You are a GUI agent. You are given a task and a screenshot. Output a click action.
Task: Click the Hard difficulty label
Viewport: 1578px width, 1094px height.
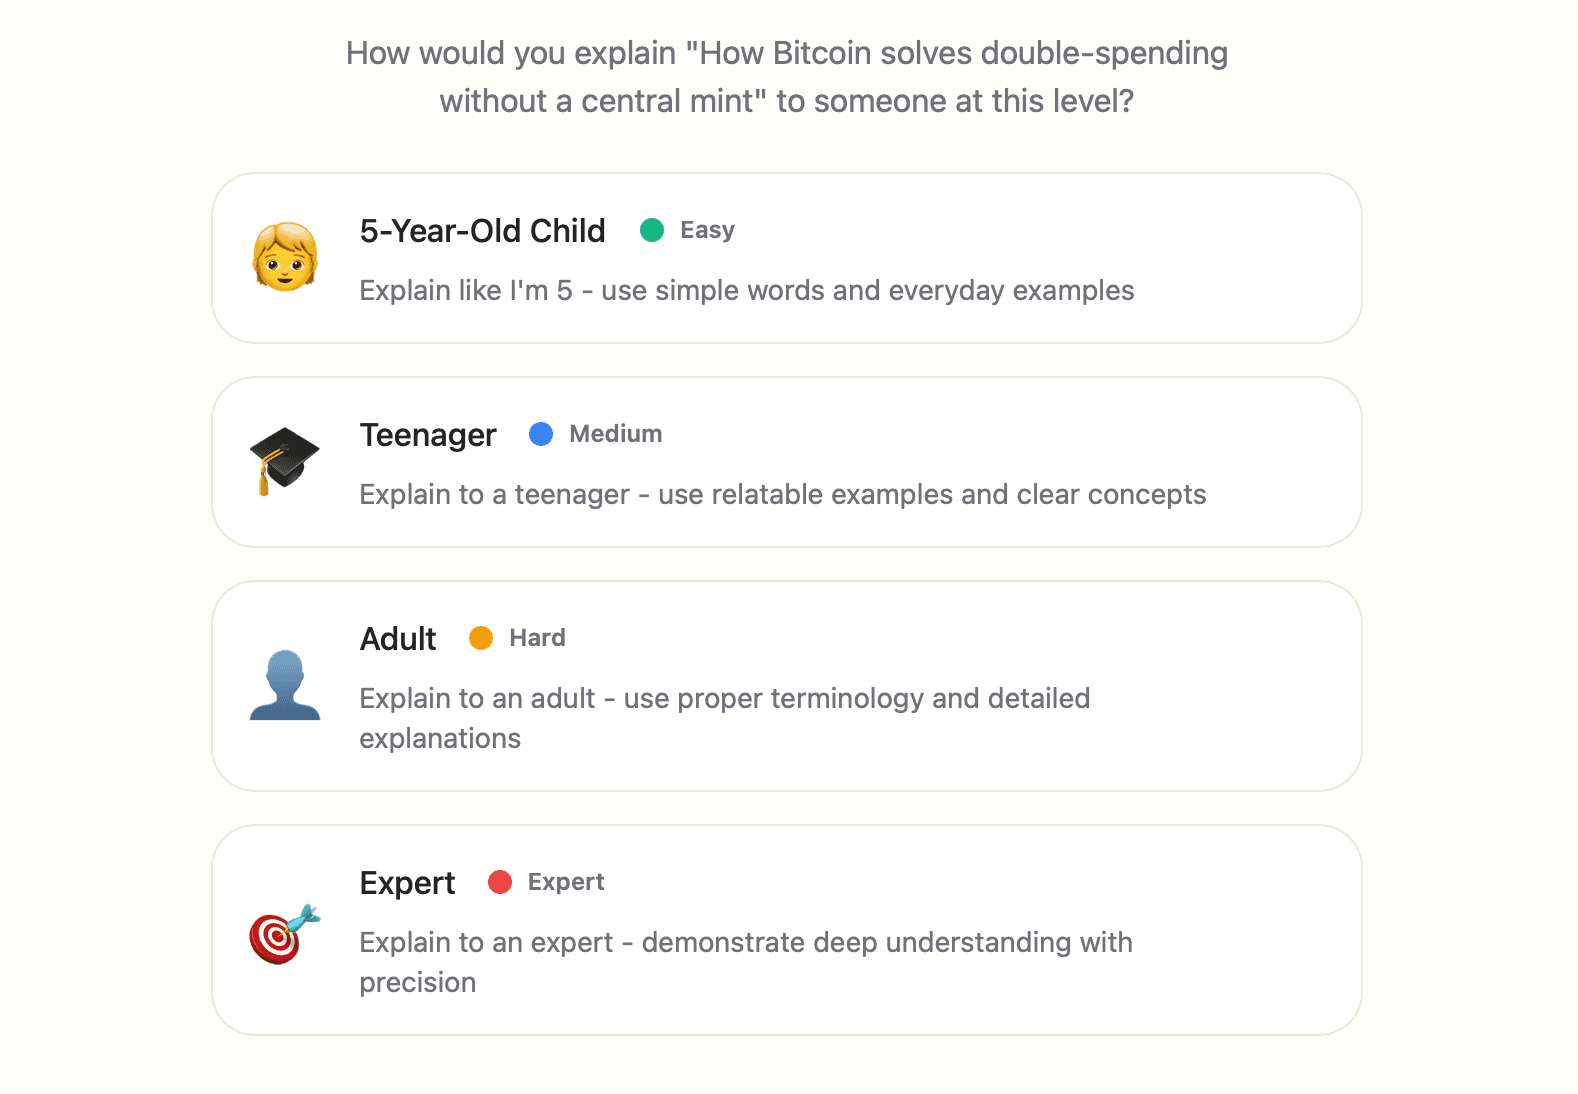[537, 638]
